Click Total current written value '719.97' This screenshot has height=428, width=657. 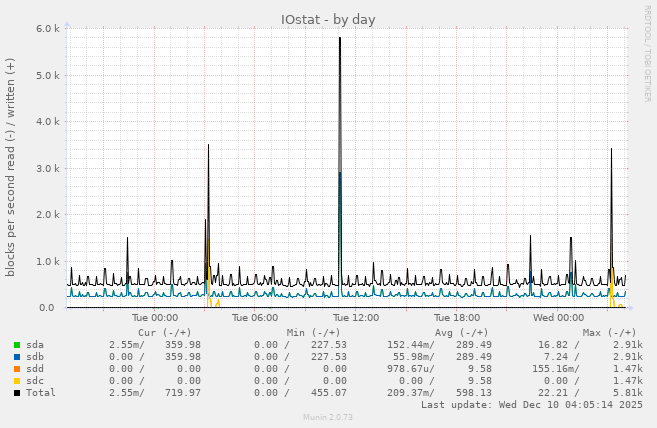[x=183, y=393]
